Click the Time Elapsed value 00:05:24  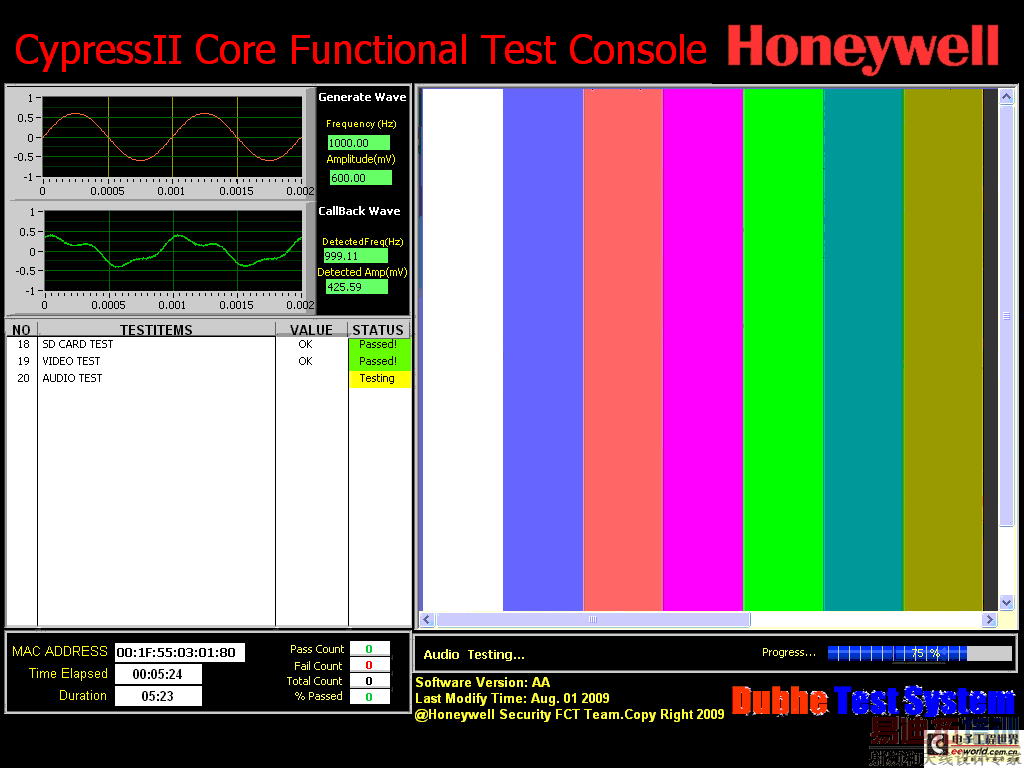[158, 674]
